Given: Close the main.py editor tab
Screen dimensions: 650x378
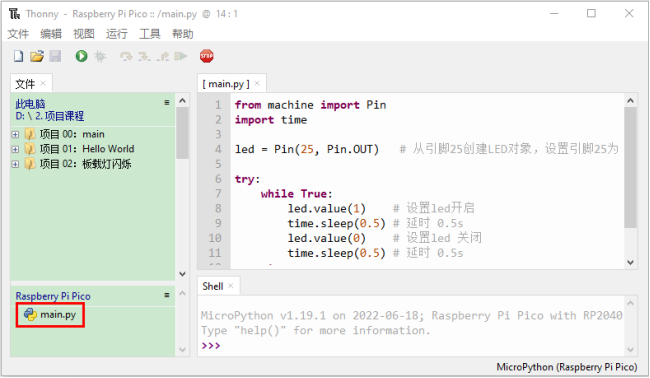Looking at the screenshot, I should click(x=257, y=83).
